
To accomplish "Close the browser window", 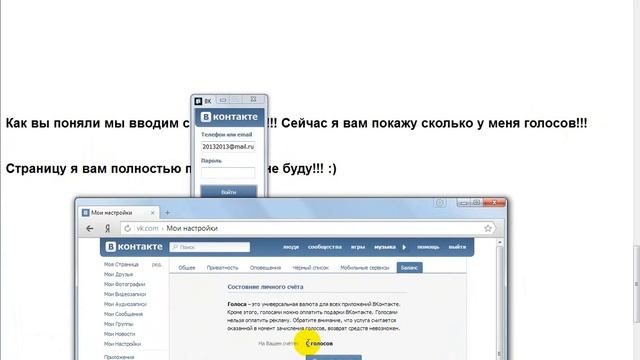I will point(494,202).
